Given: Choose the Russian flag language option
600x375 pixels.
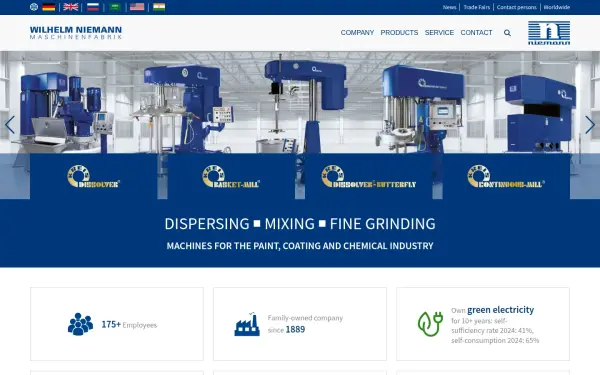Looking at the screenshot, I should (x=93, y=7).
